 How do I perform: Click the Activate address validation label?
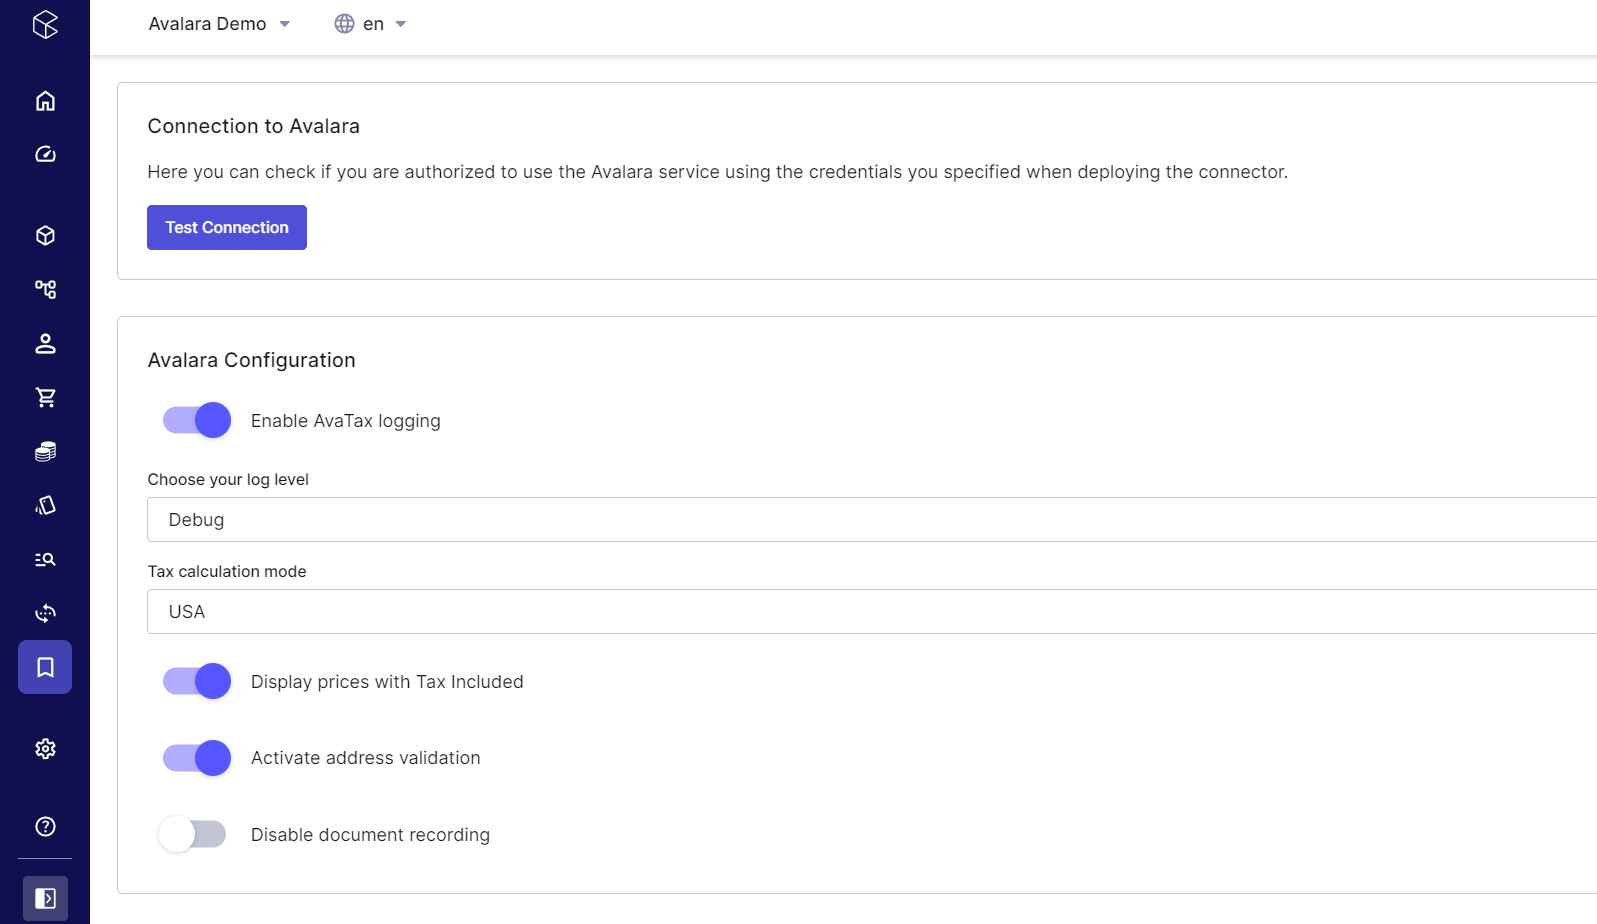pos(366,758)
